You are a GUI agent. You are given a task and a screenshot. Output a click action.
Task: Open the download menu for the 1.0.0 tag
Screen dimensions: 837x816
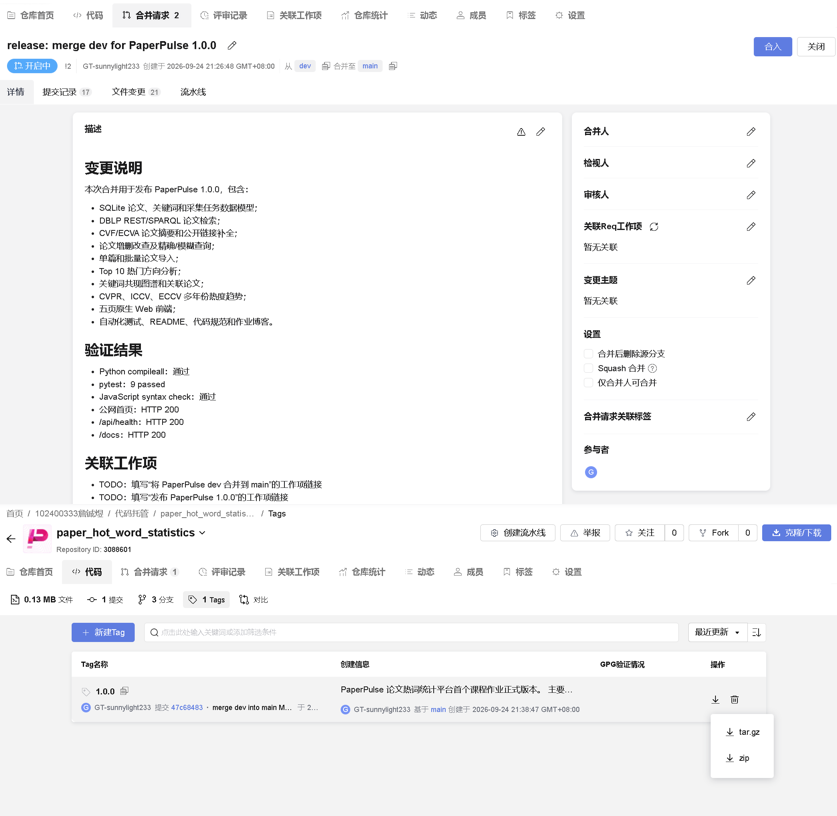click(x=715, y=700)
